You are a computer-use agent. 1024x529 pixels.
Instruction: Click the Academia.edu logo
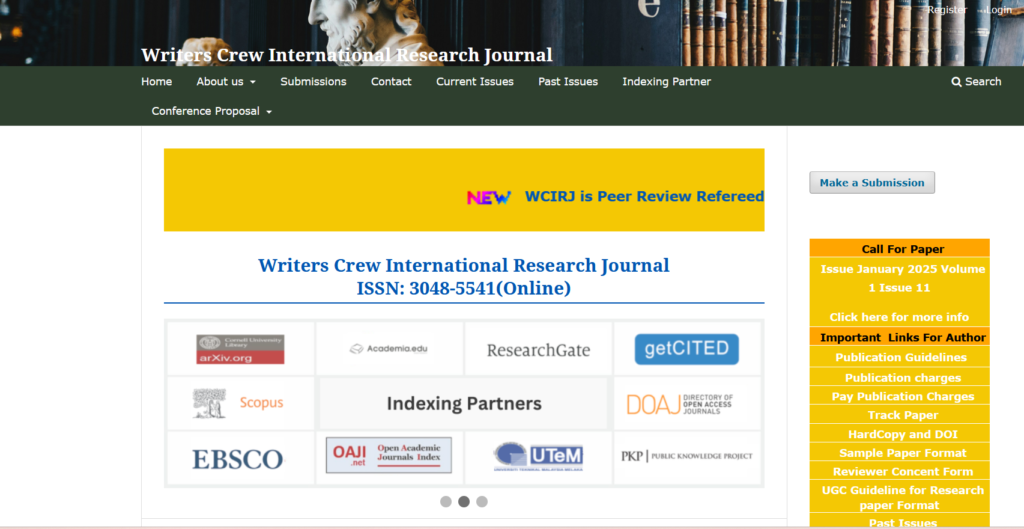pos(389,349)
